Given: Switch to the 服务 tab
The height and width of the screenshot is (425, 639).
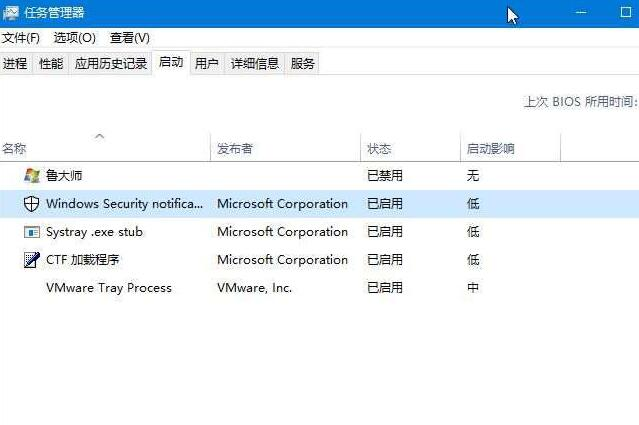Looking at the screenshot, I should pyautogui.click(x=303, y=64).
